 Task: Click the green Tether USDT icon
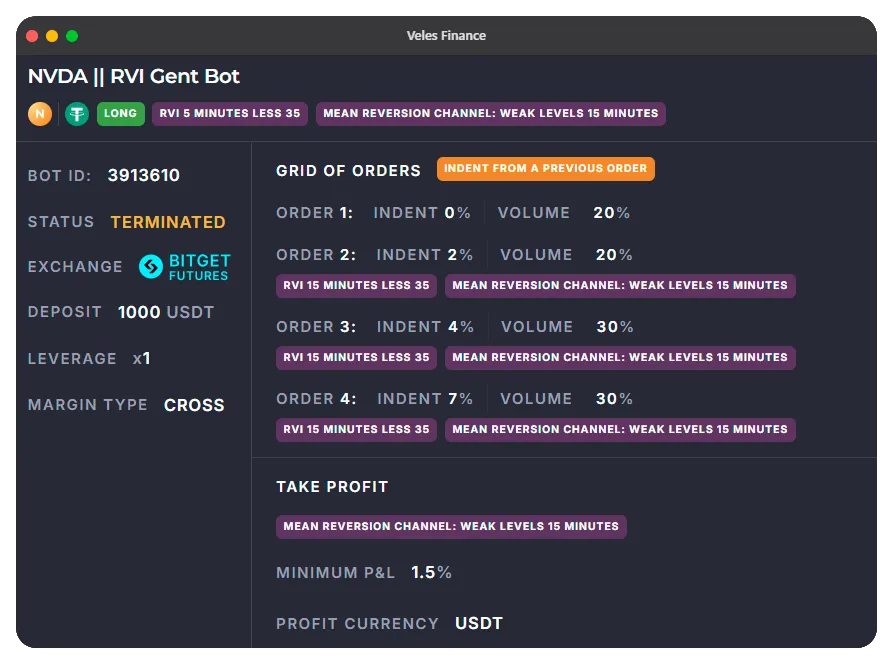(x=77, y=114)
